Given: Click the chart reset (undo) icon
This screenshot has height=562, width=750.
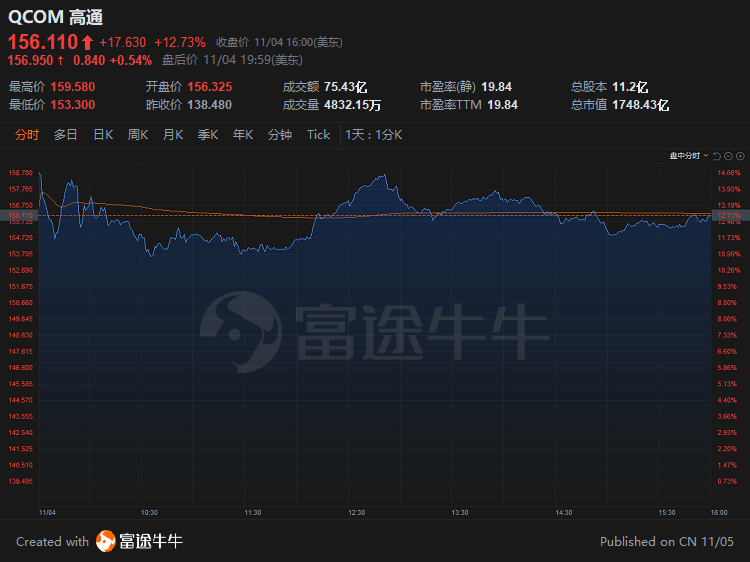Looking at the screenshot, I should tap(716, 156).
